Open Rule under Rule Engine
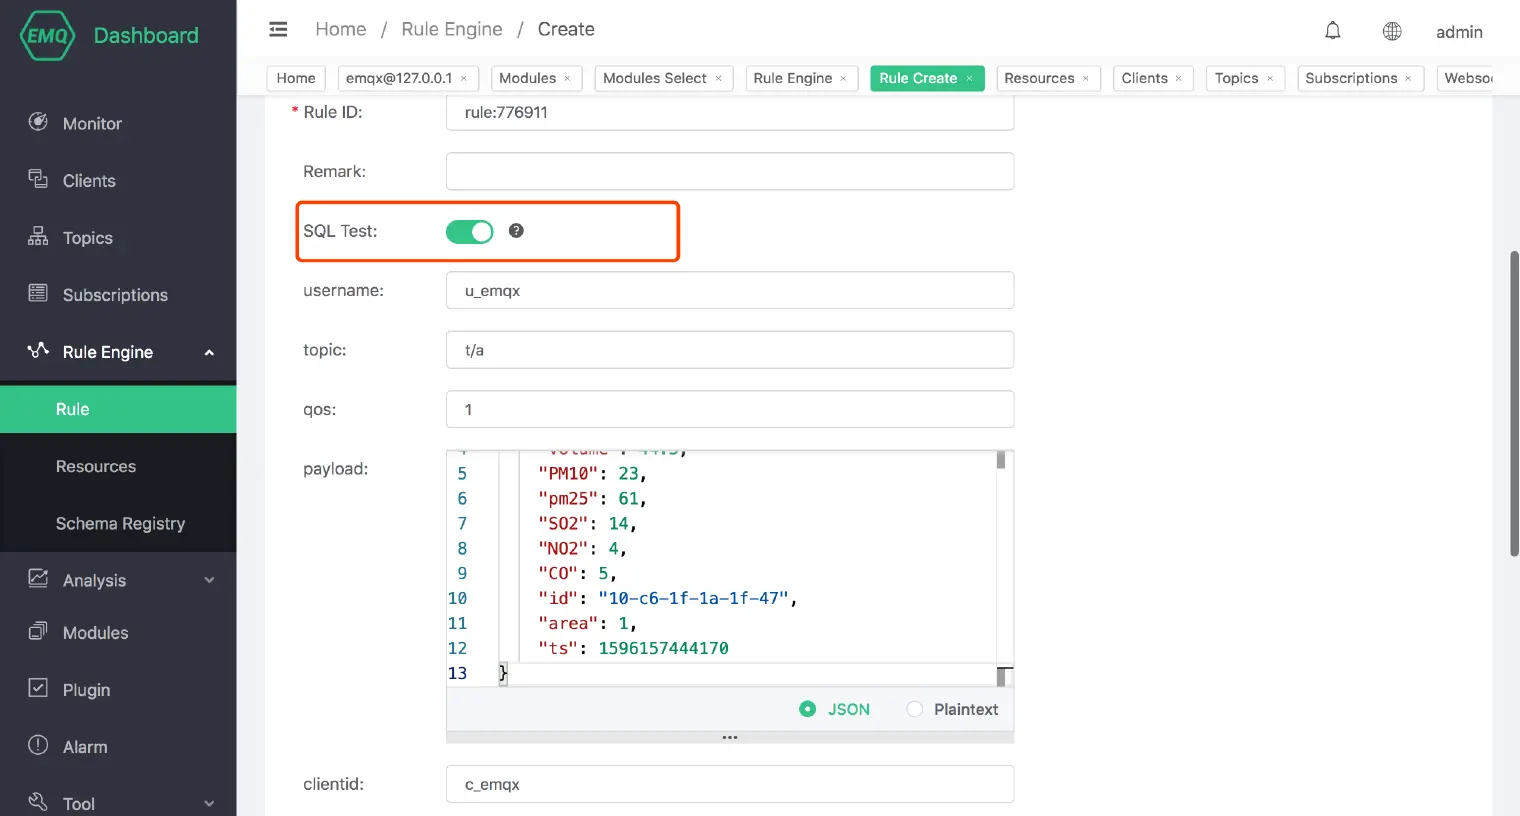Screen dimensions: 1520x816 click(x=118, y=409)
